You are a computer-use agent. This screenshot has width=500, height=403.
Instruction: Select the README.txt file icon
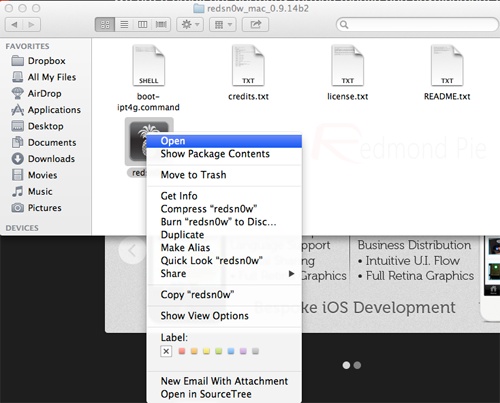[x=447, y=65]
